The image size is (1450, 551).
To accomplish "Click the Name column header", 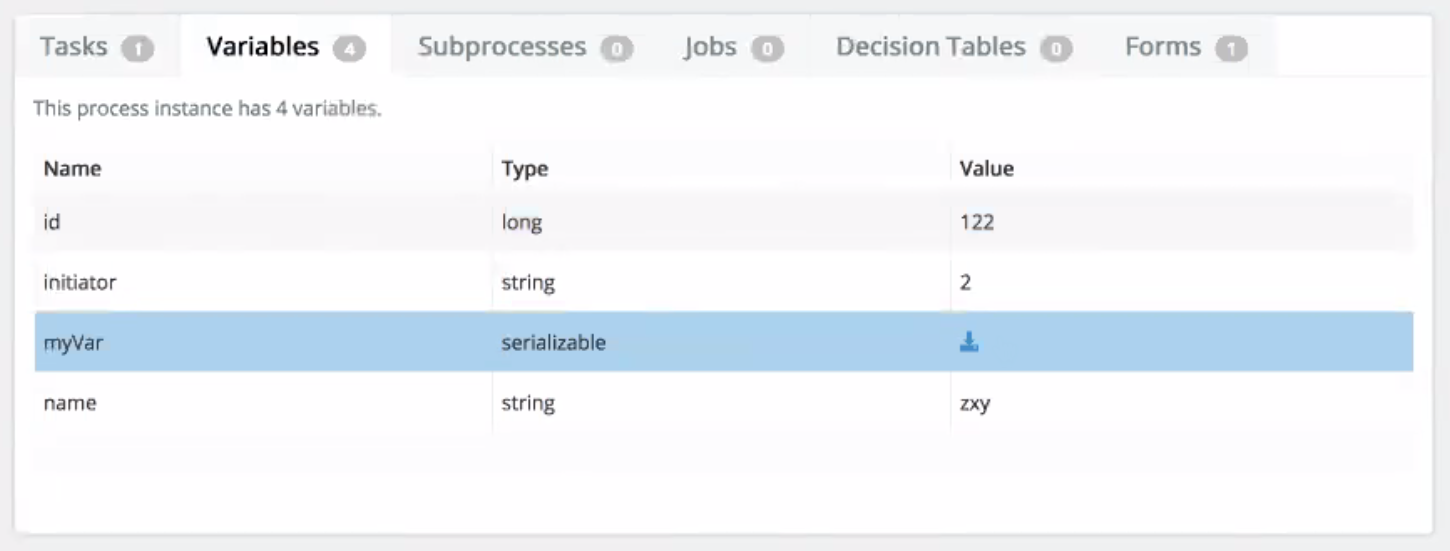I will 72,169.
